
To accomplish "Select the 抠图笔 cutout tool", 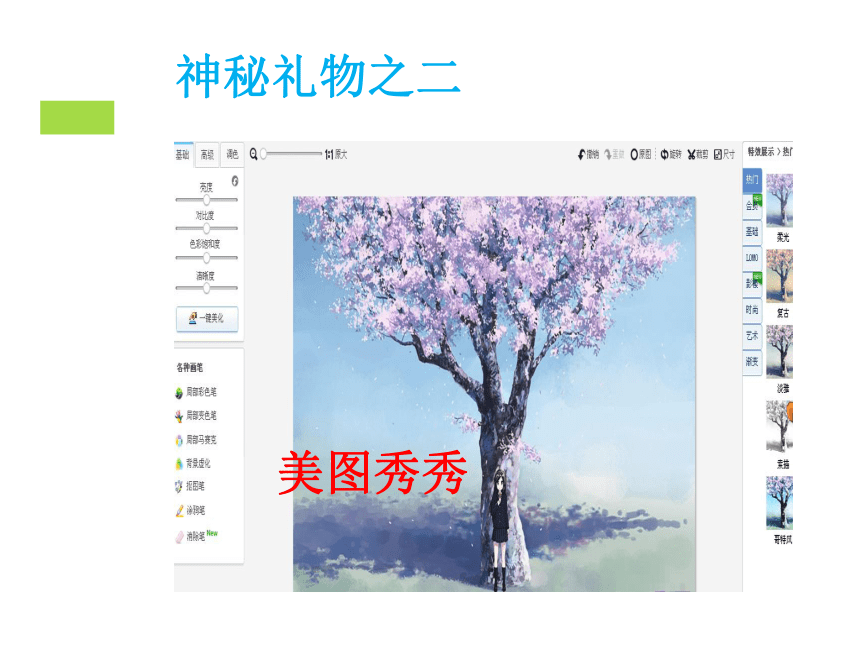I will (190, 486).
